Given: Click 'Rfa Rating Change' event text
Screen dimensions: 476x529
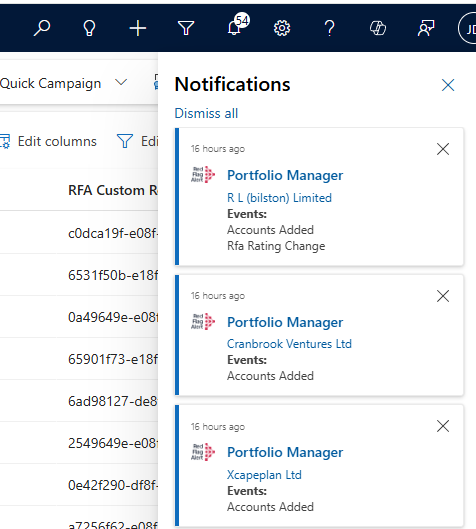Looking at the screenshot, I should tap(276, 246).
